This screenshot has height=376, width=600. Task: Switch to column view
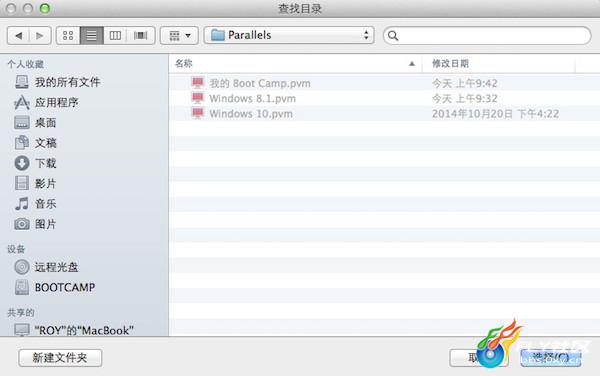click(x=115, y=36)
